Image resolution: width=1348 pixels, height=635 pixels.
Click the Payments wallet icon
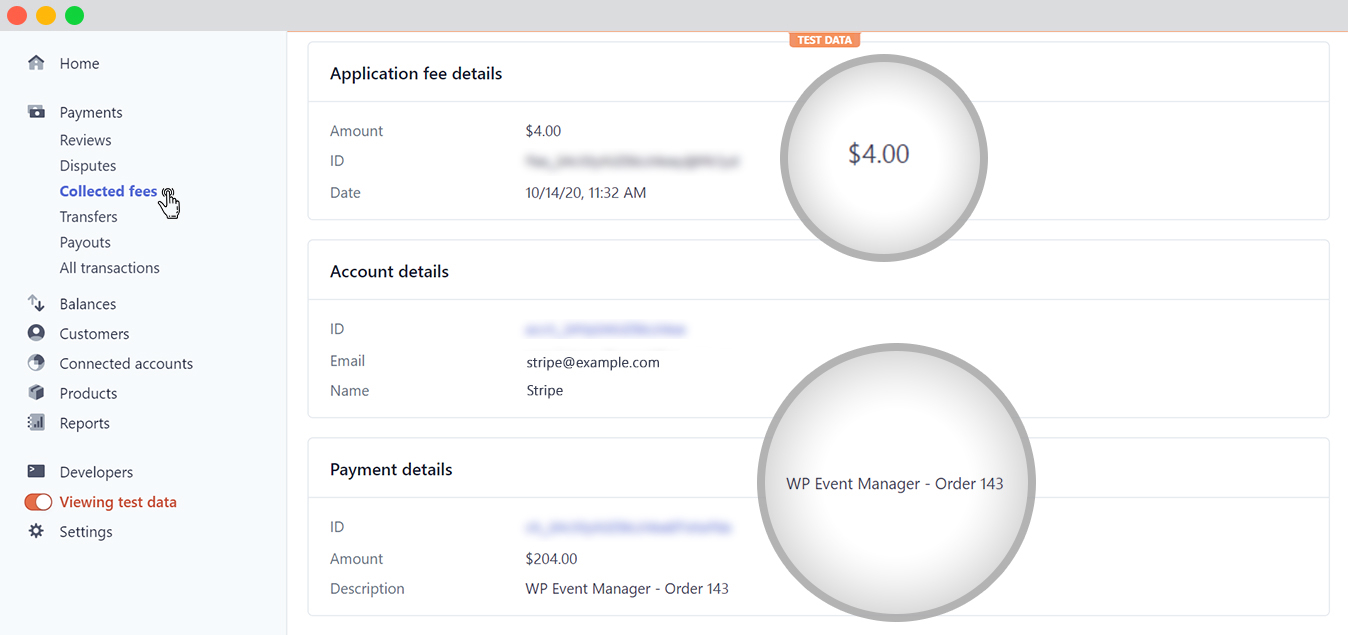click(x=36, y=112)
